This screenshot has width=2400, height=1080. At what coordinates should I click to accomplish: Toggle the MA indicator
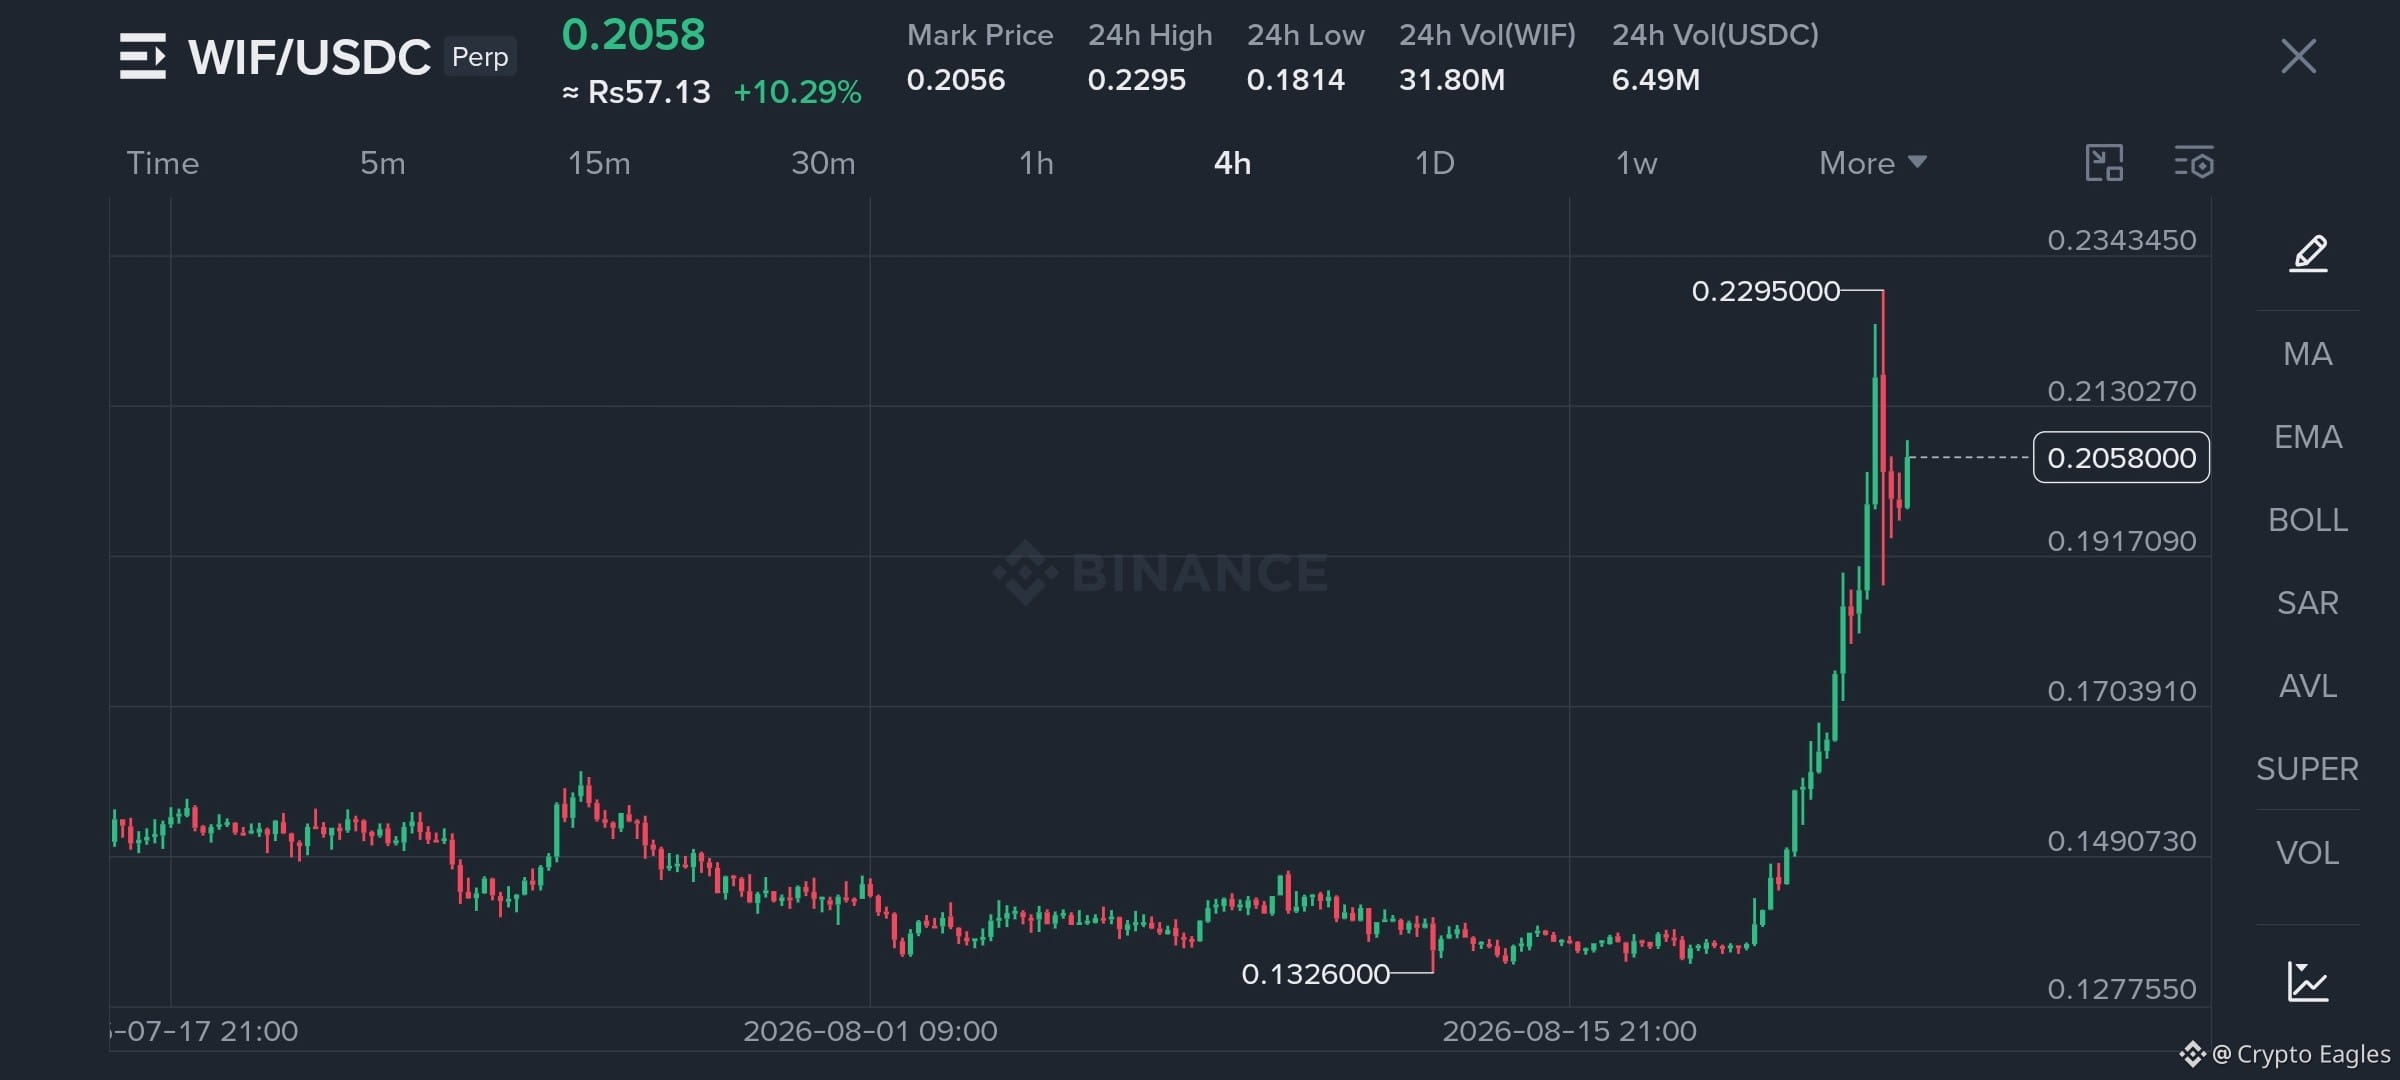point(2308,354)
